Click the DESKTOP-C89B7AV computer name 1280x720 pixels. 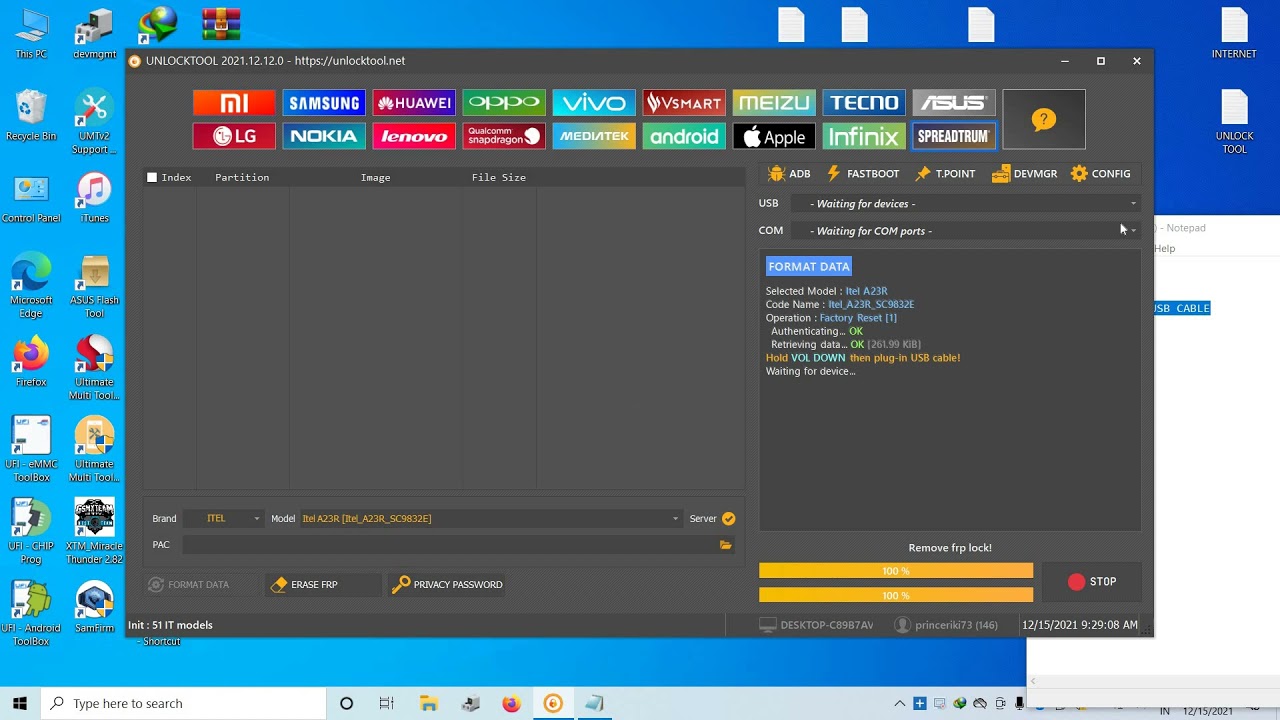tap(817, 625)
